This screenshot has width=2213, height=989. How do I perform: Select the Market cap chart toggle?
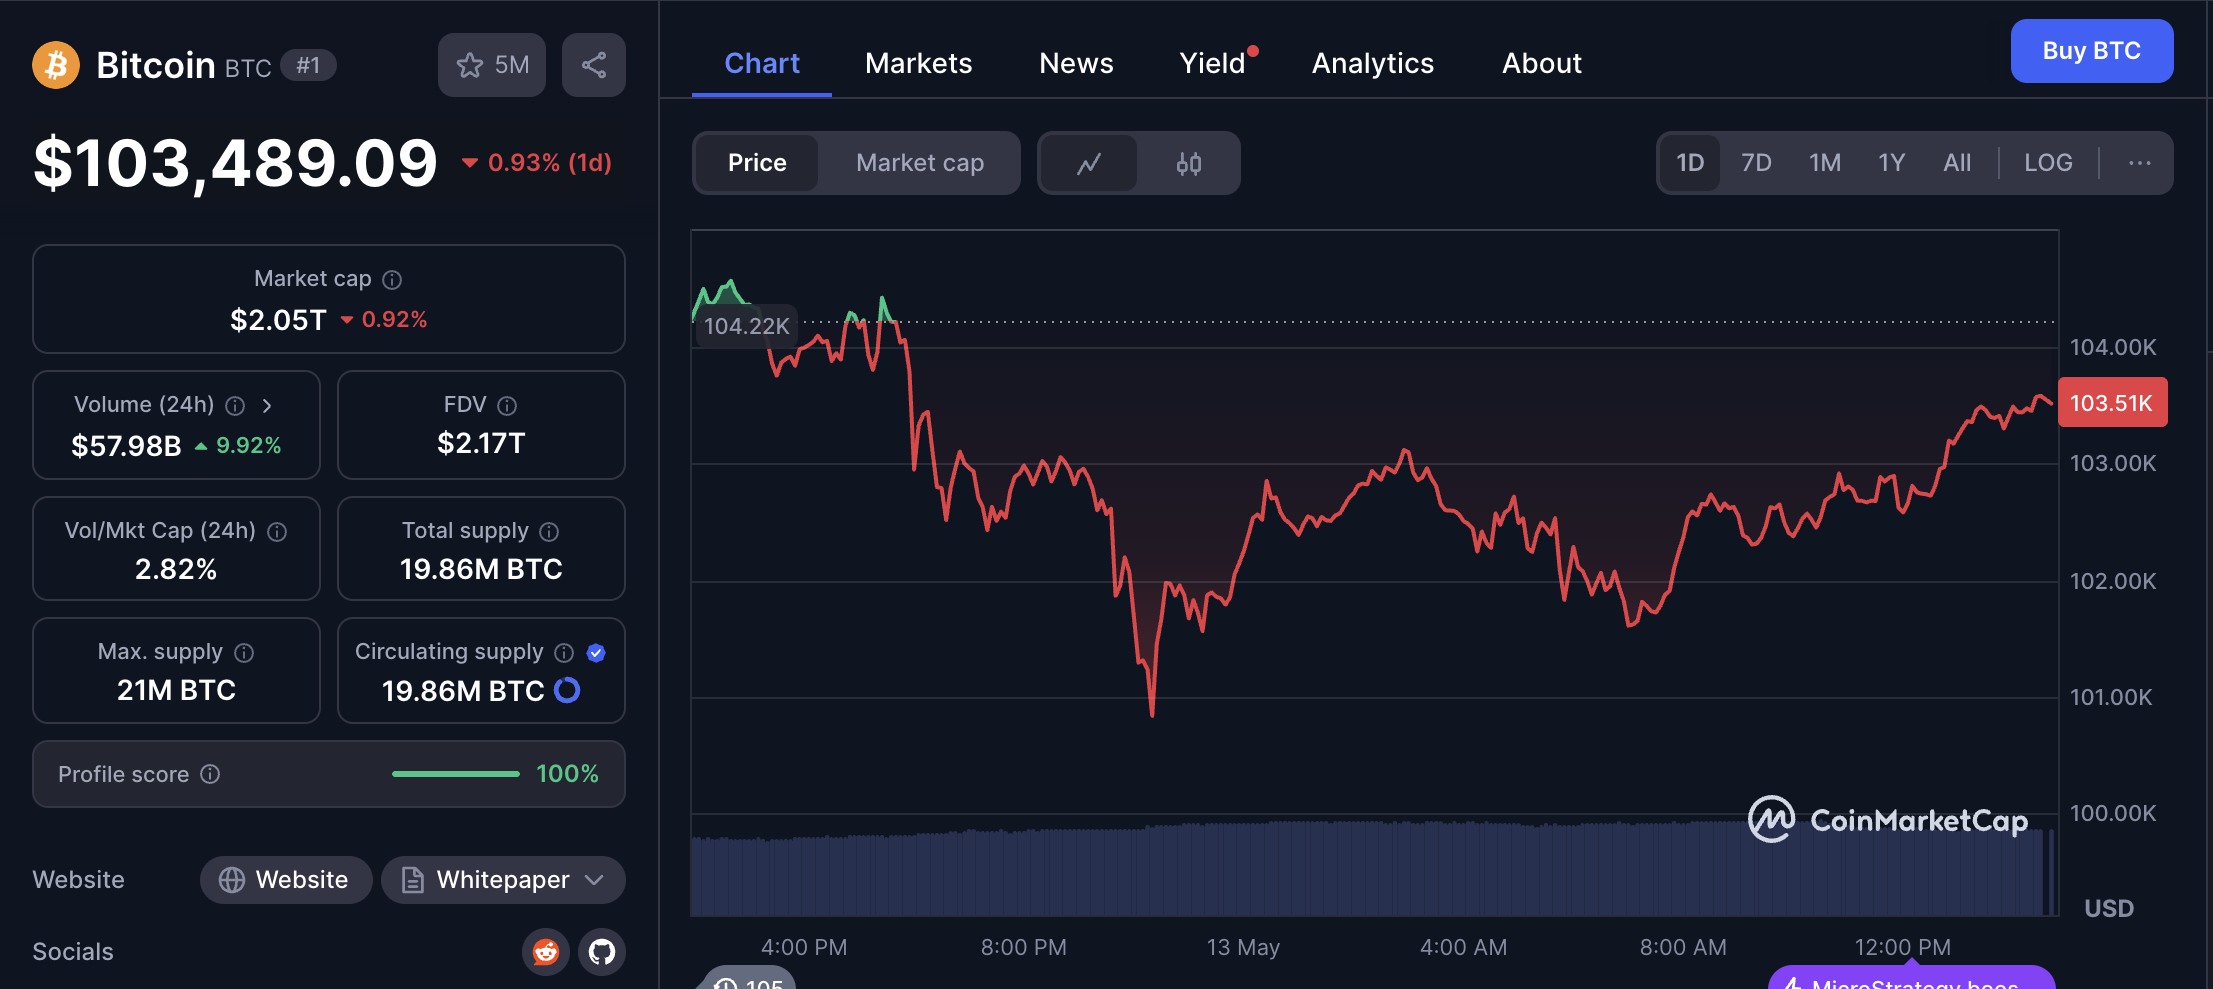(920, 163)
